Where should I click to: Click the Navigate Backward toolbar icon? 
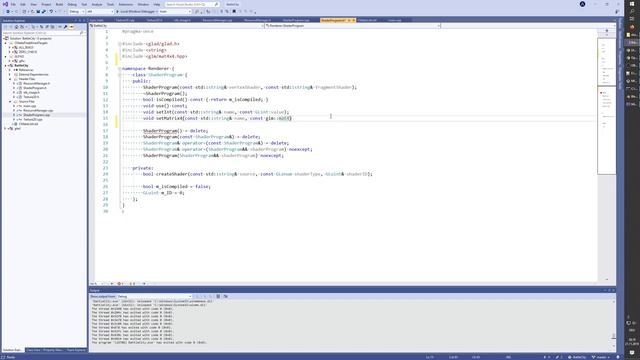coord(8,11)
